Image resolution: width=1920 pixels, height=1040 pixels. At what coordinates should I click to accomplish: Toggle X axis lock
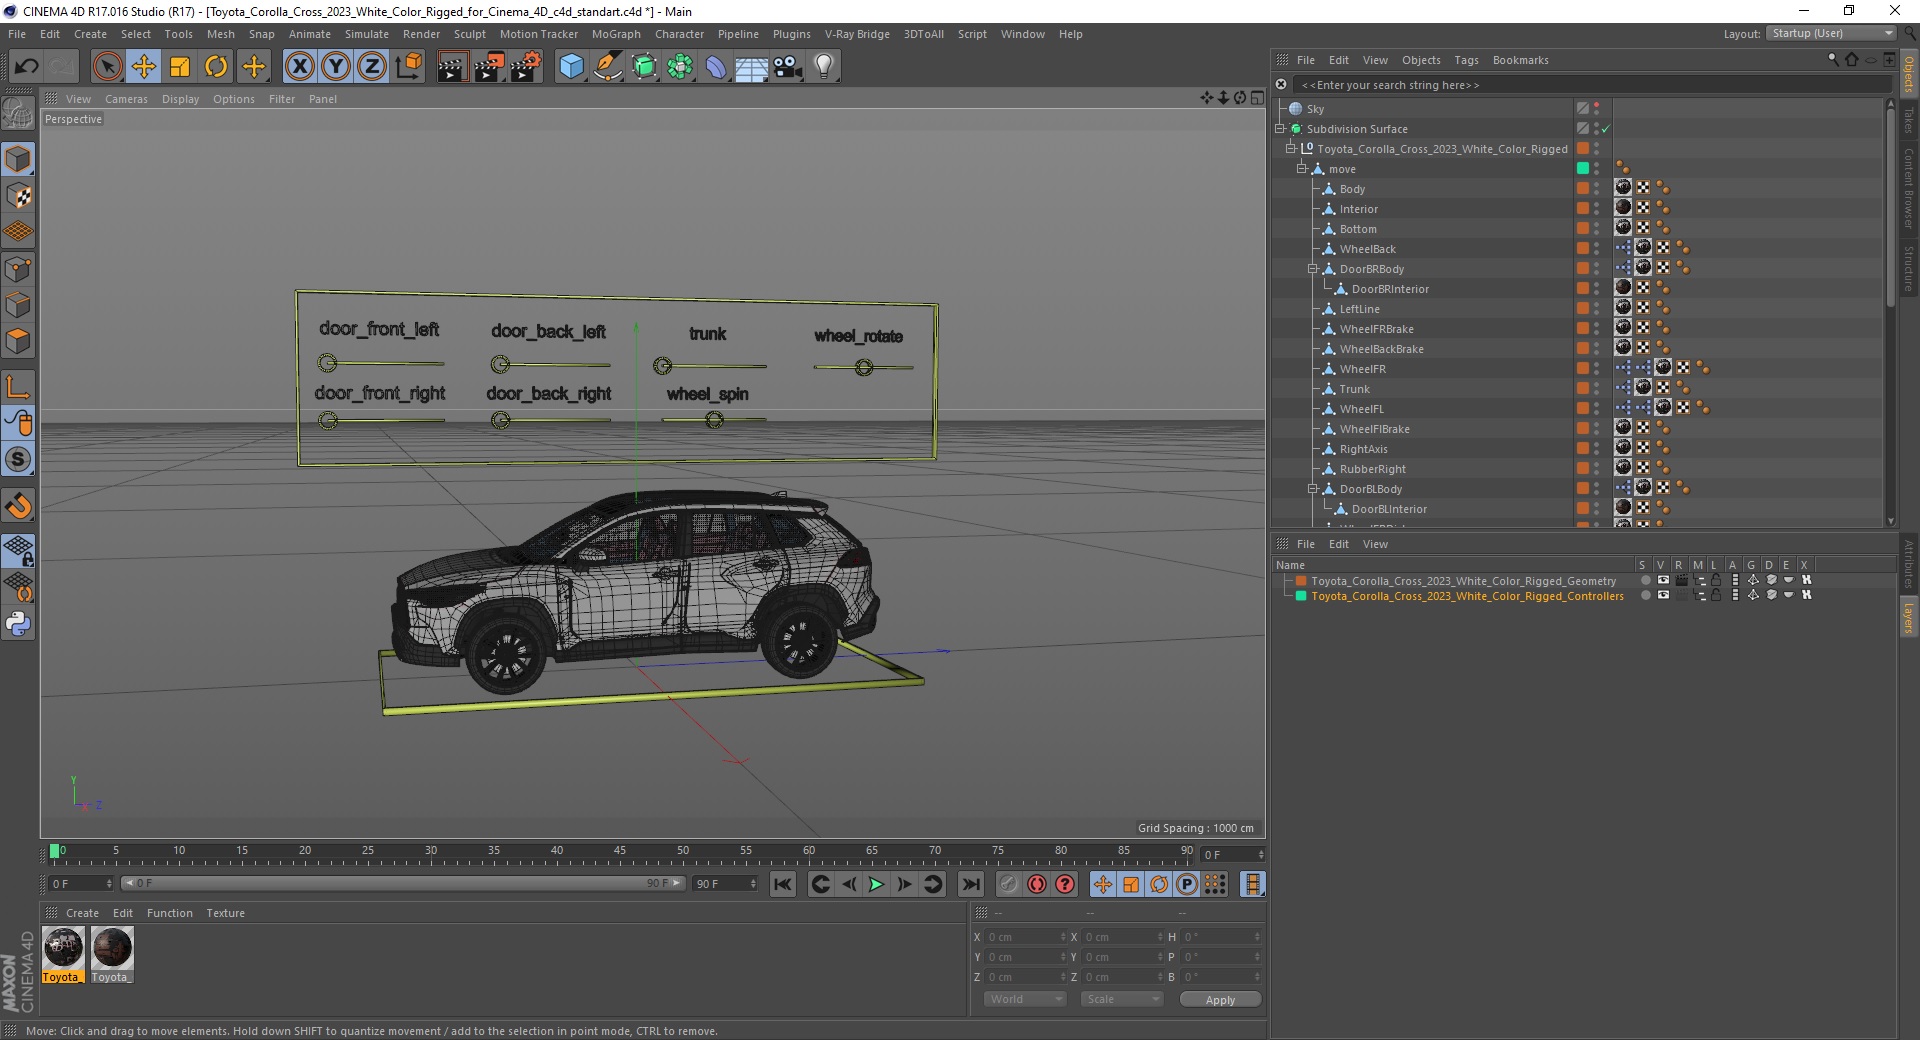[x=299, y=67]
